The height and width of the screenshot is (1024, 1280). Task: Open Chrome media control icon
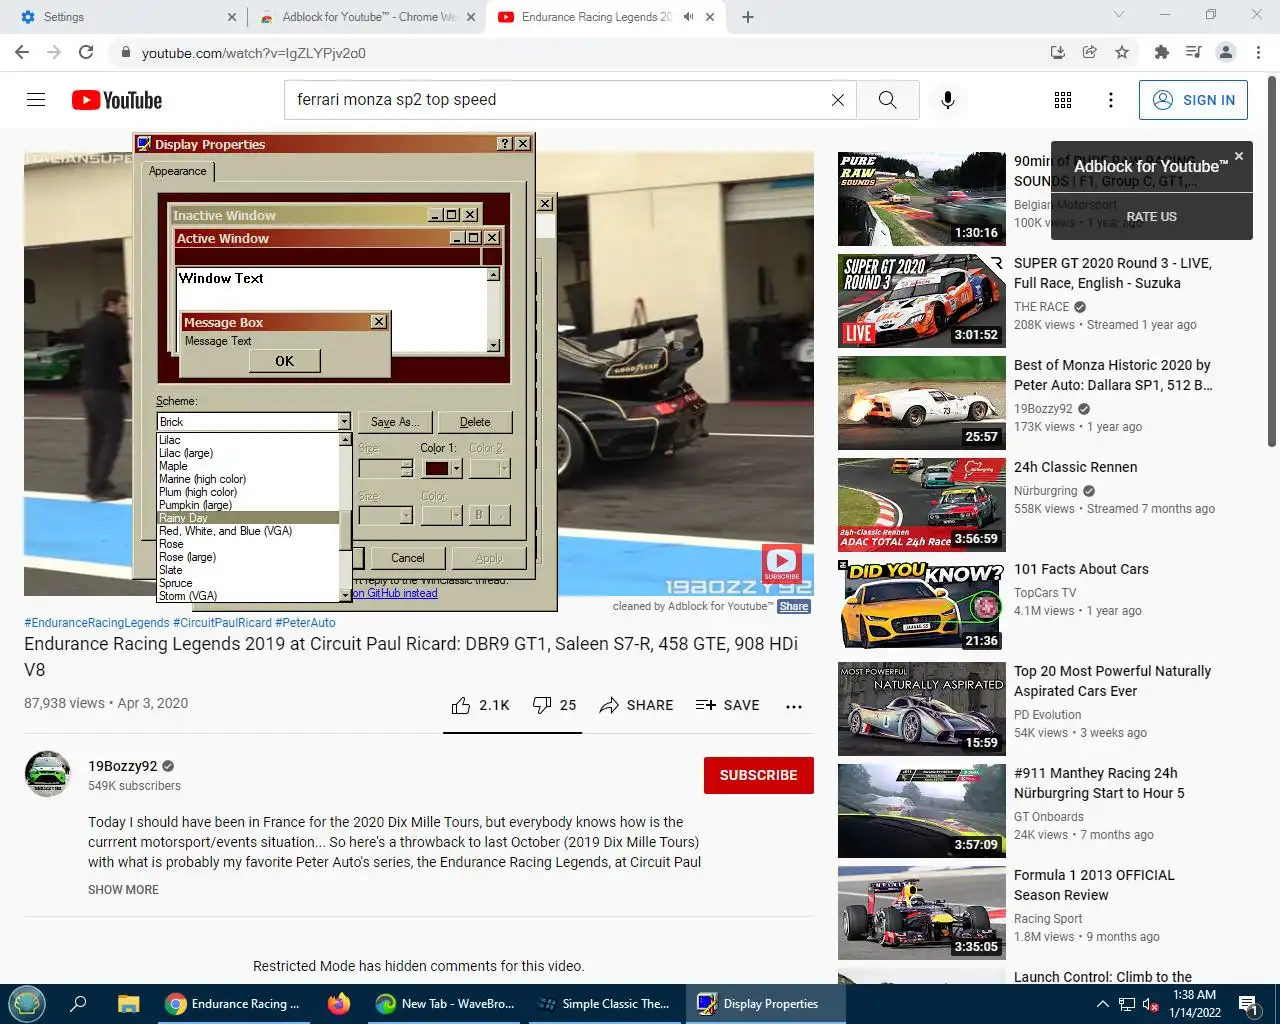click(1193, 52)
